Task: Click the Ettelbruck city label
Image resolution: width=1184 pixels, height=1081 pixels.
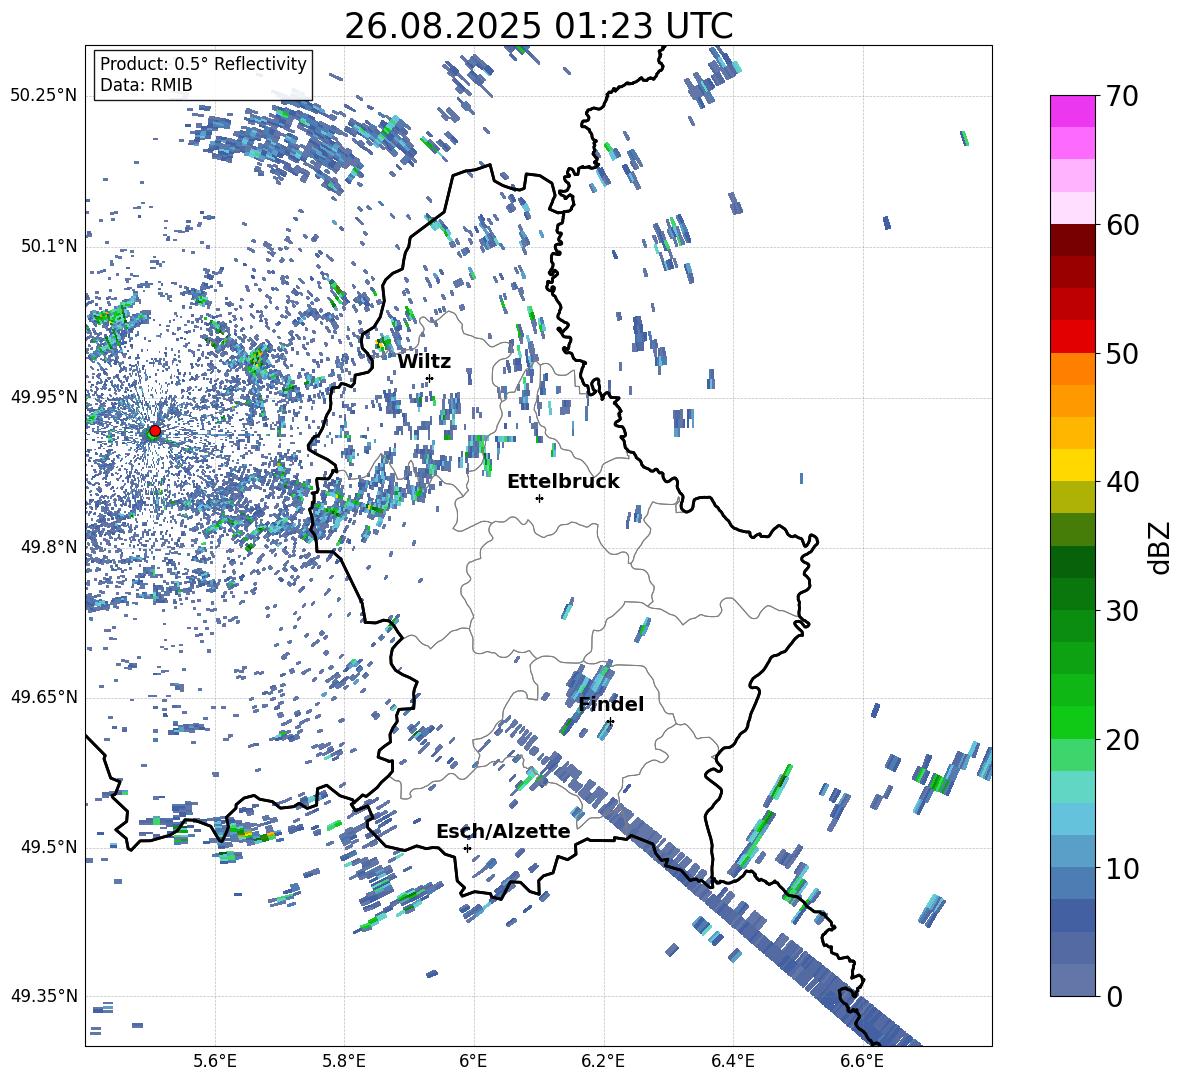Action: [x=563, y=482]
